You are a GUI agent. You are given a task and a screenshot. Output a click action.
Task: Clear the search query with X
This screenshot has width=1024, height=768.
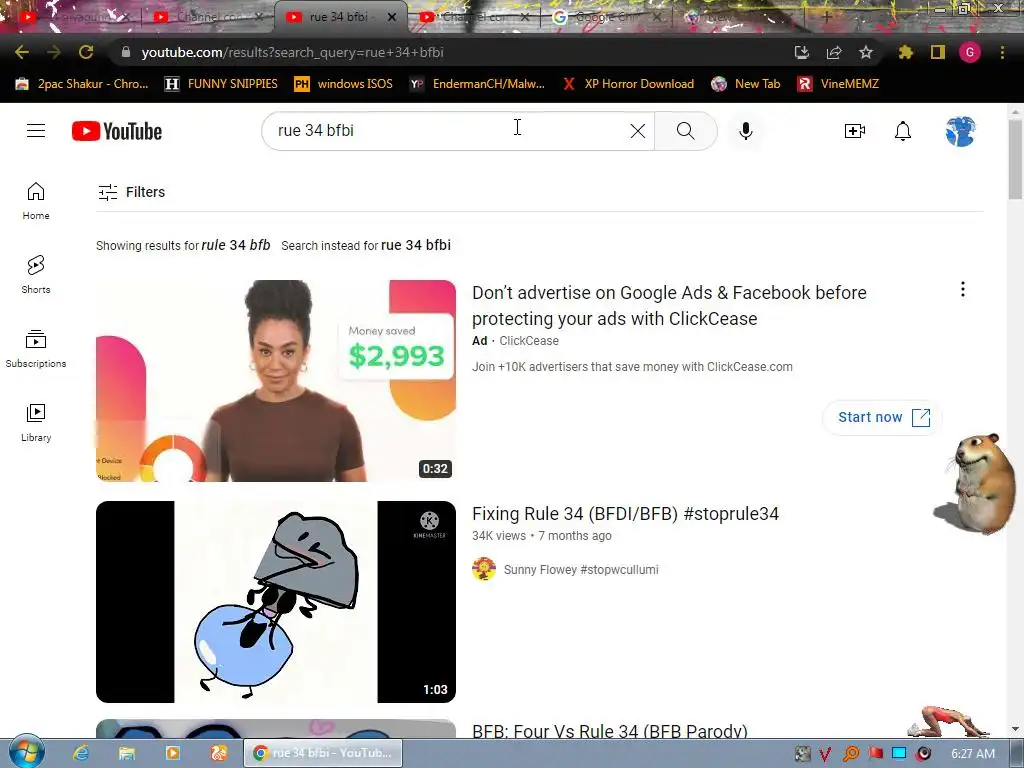click(638, 131)
